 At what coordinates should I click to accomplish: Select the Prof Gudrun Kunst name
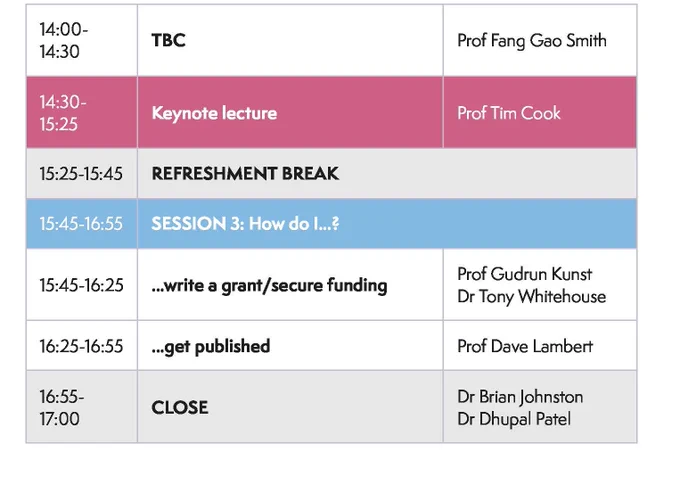click(524, 274)
